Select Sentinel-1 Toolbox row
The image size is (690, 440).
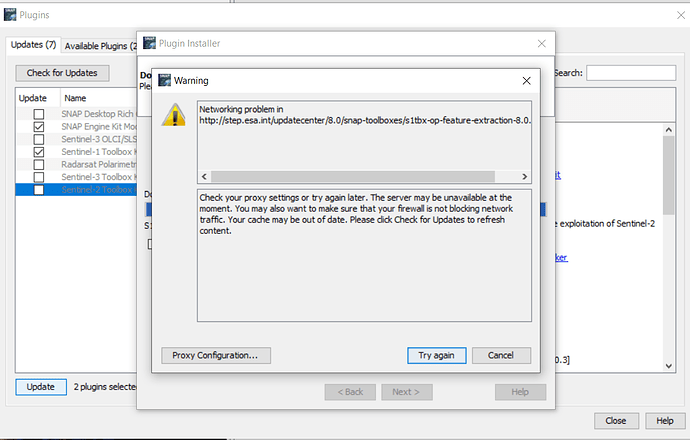coord(76,152)
